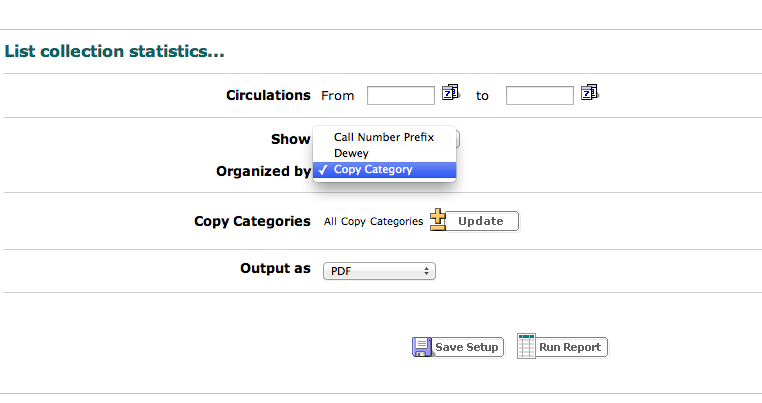Click the arrows on the PDF selector
This screenshot has height=403, width=762.
click(x=427, y=270)
